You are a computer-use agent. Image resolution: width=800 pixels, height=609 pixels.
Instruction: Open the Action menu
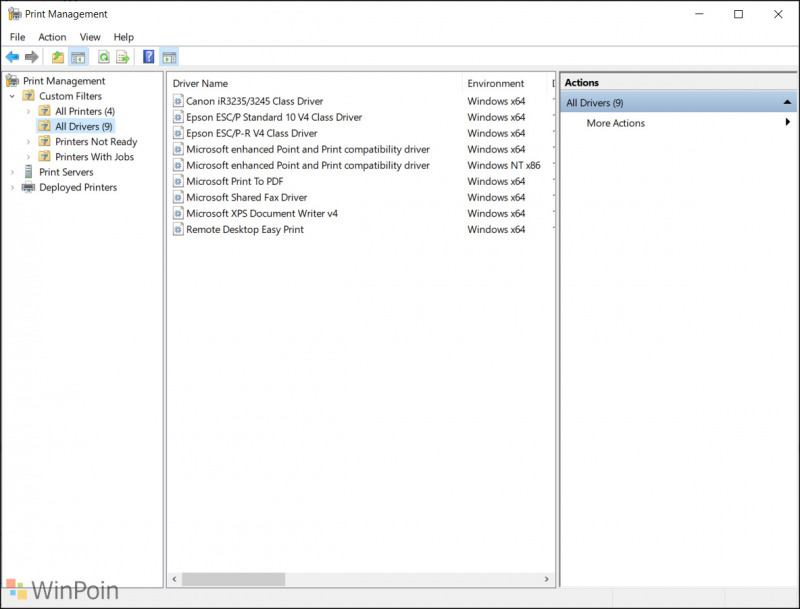52,37
